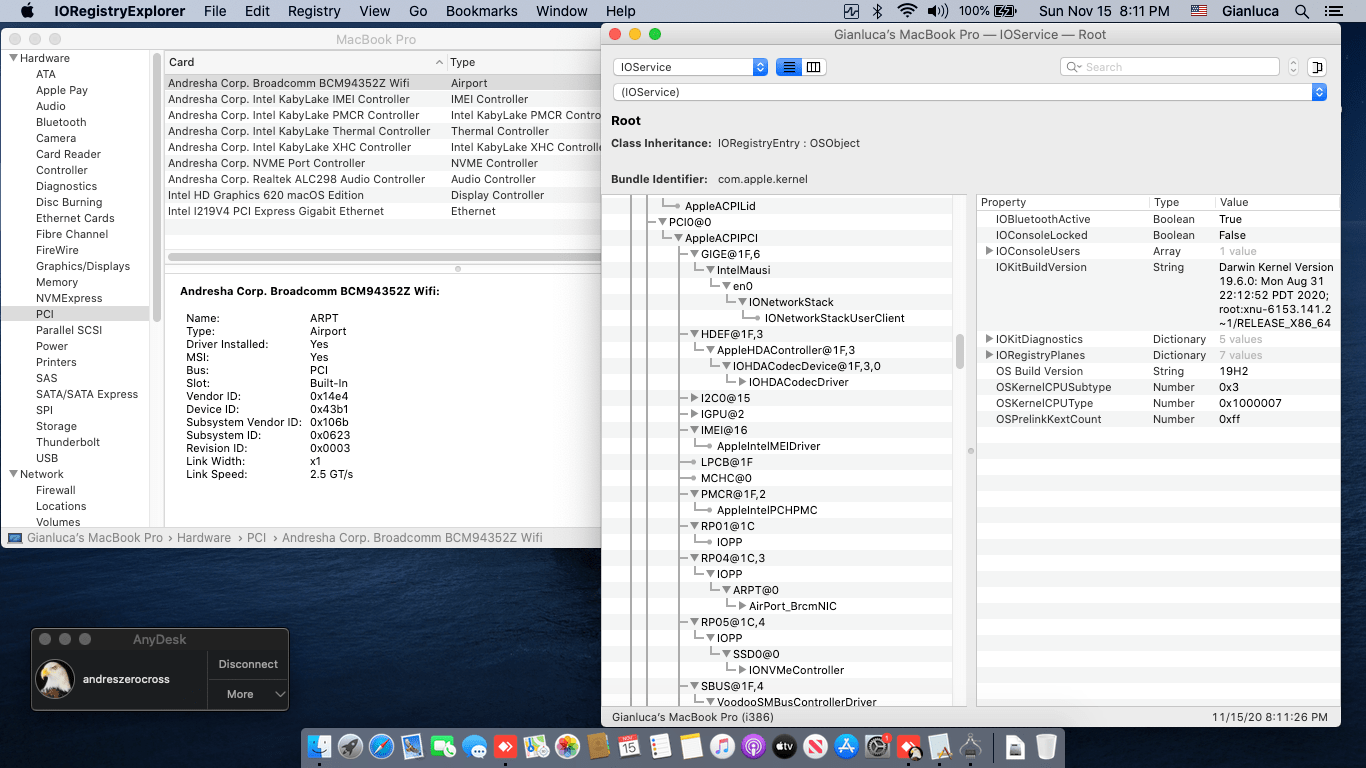The width and height of the screenshot is (1366, 768).
Task: Collapse the Hardware section in the sidebar
Action: point(13,58)
